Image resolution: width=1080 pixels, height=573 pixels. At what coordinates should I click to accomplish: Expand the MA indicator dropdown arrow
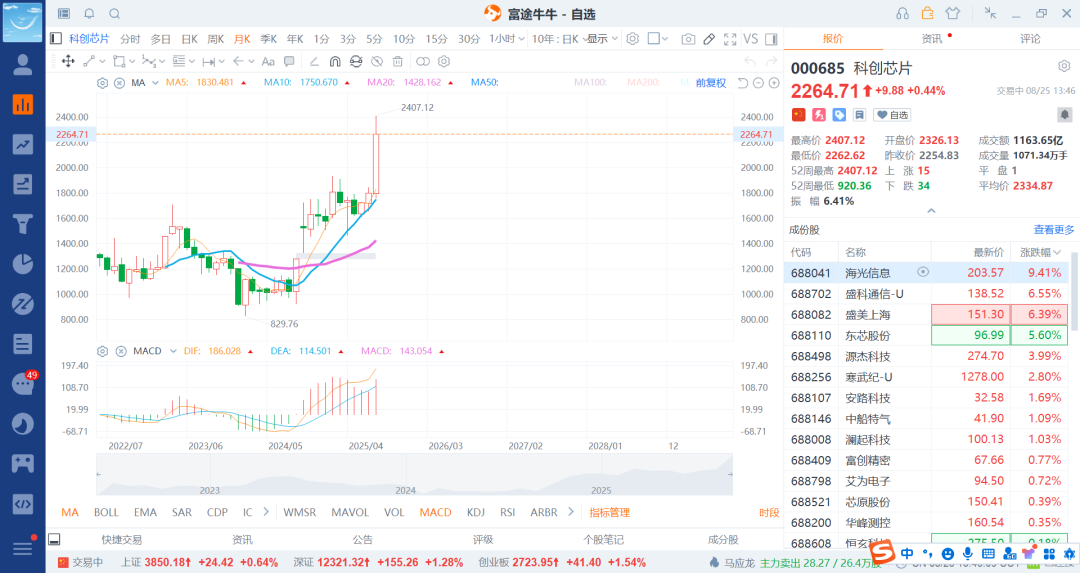(x=155, y=83)
